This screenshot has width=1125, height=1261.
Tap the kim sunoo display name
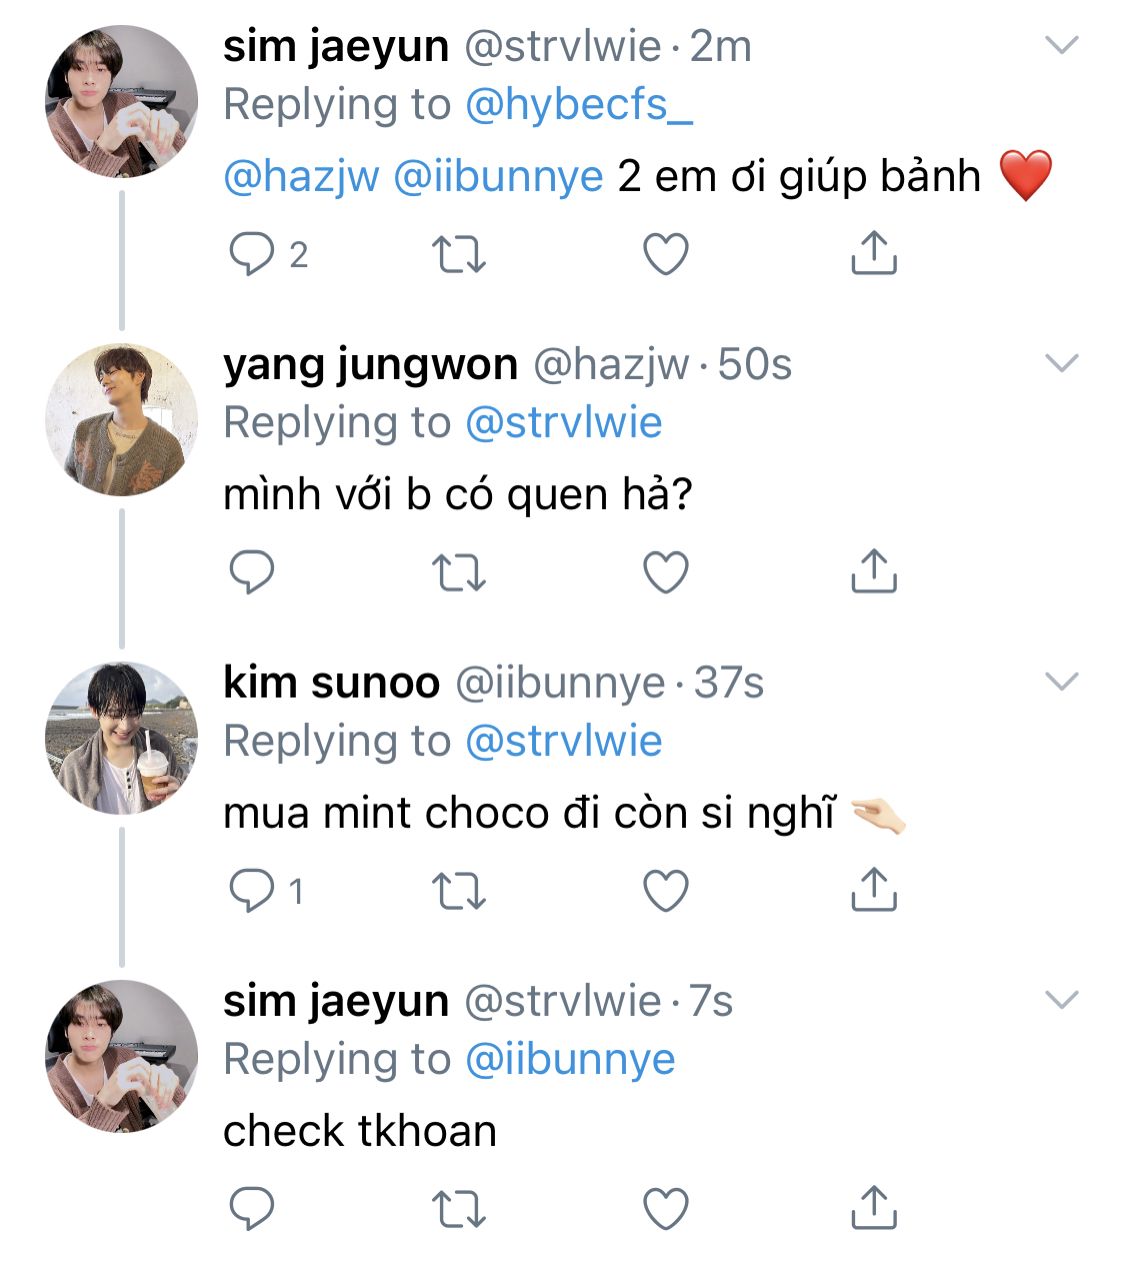331,683
